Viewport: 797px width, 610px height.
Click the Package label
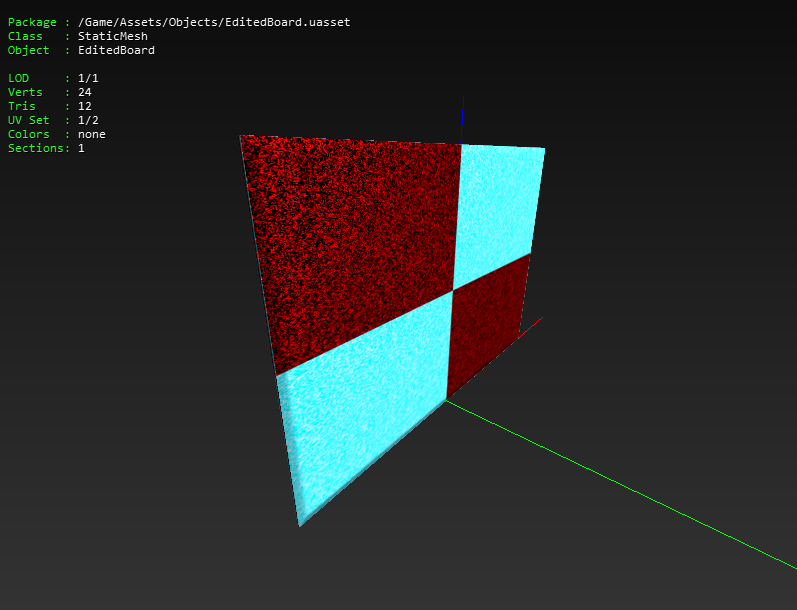32,22
